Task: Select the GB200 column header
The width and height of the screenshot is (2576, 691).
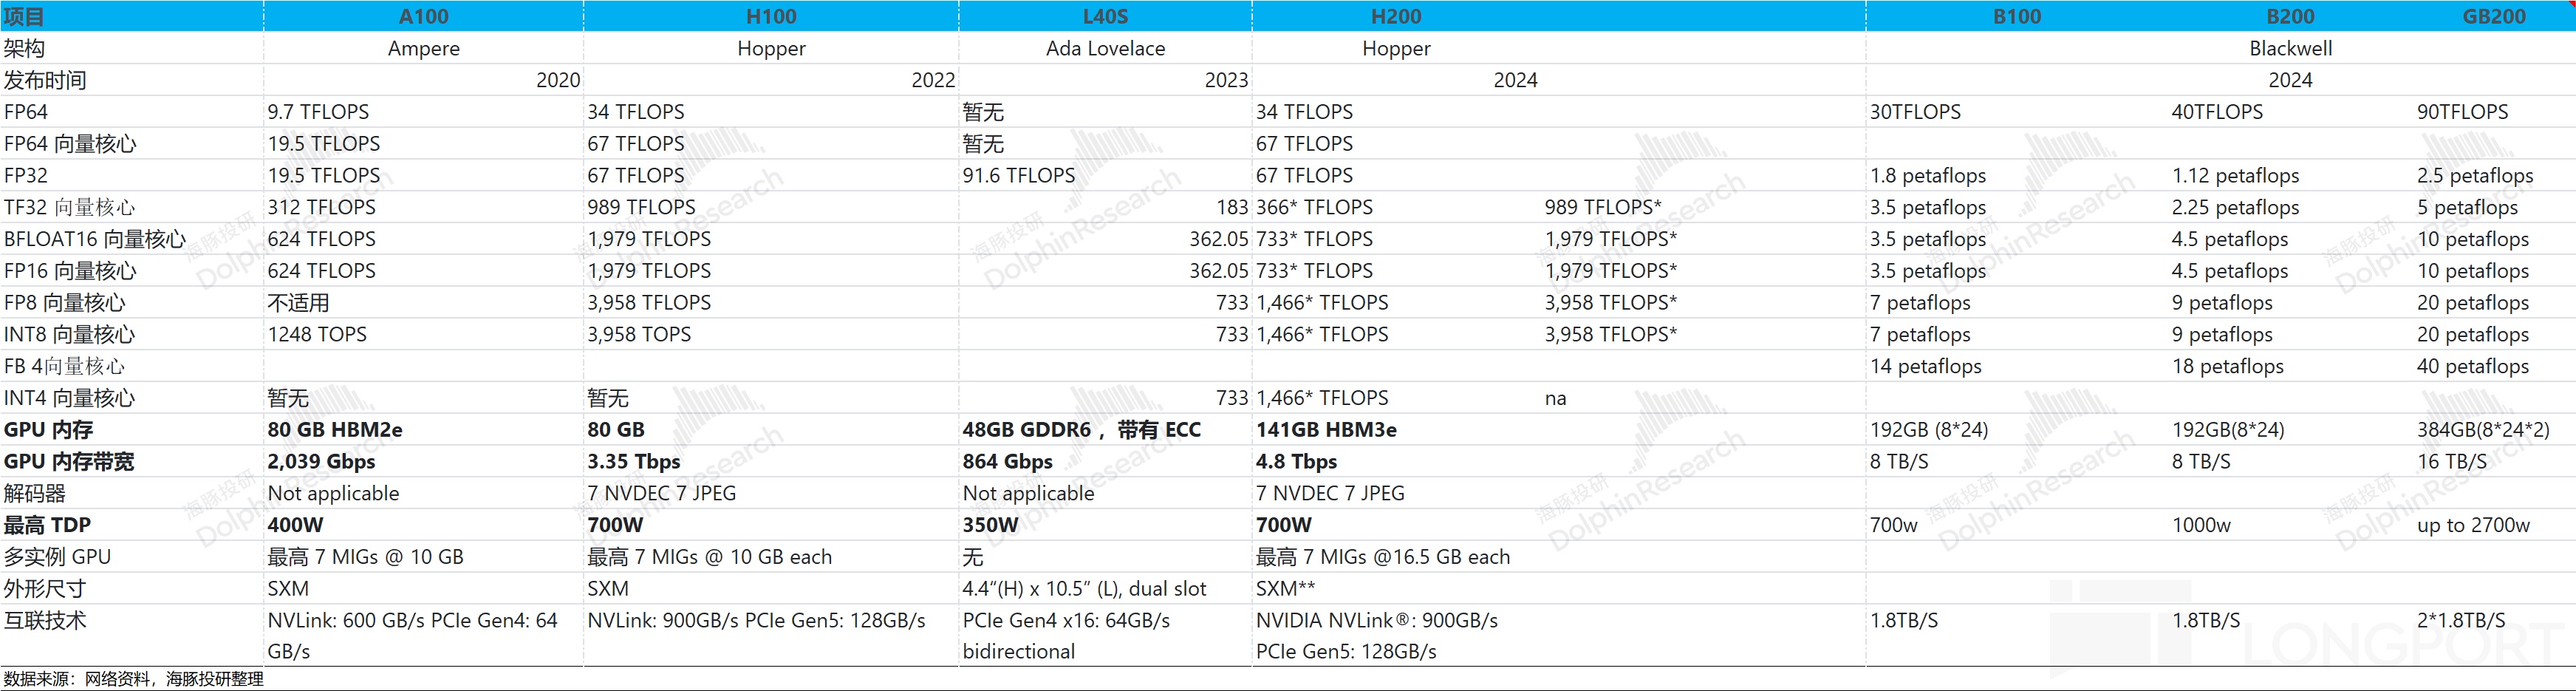Action: tap(2493, 16)
